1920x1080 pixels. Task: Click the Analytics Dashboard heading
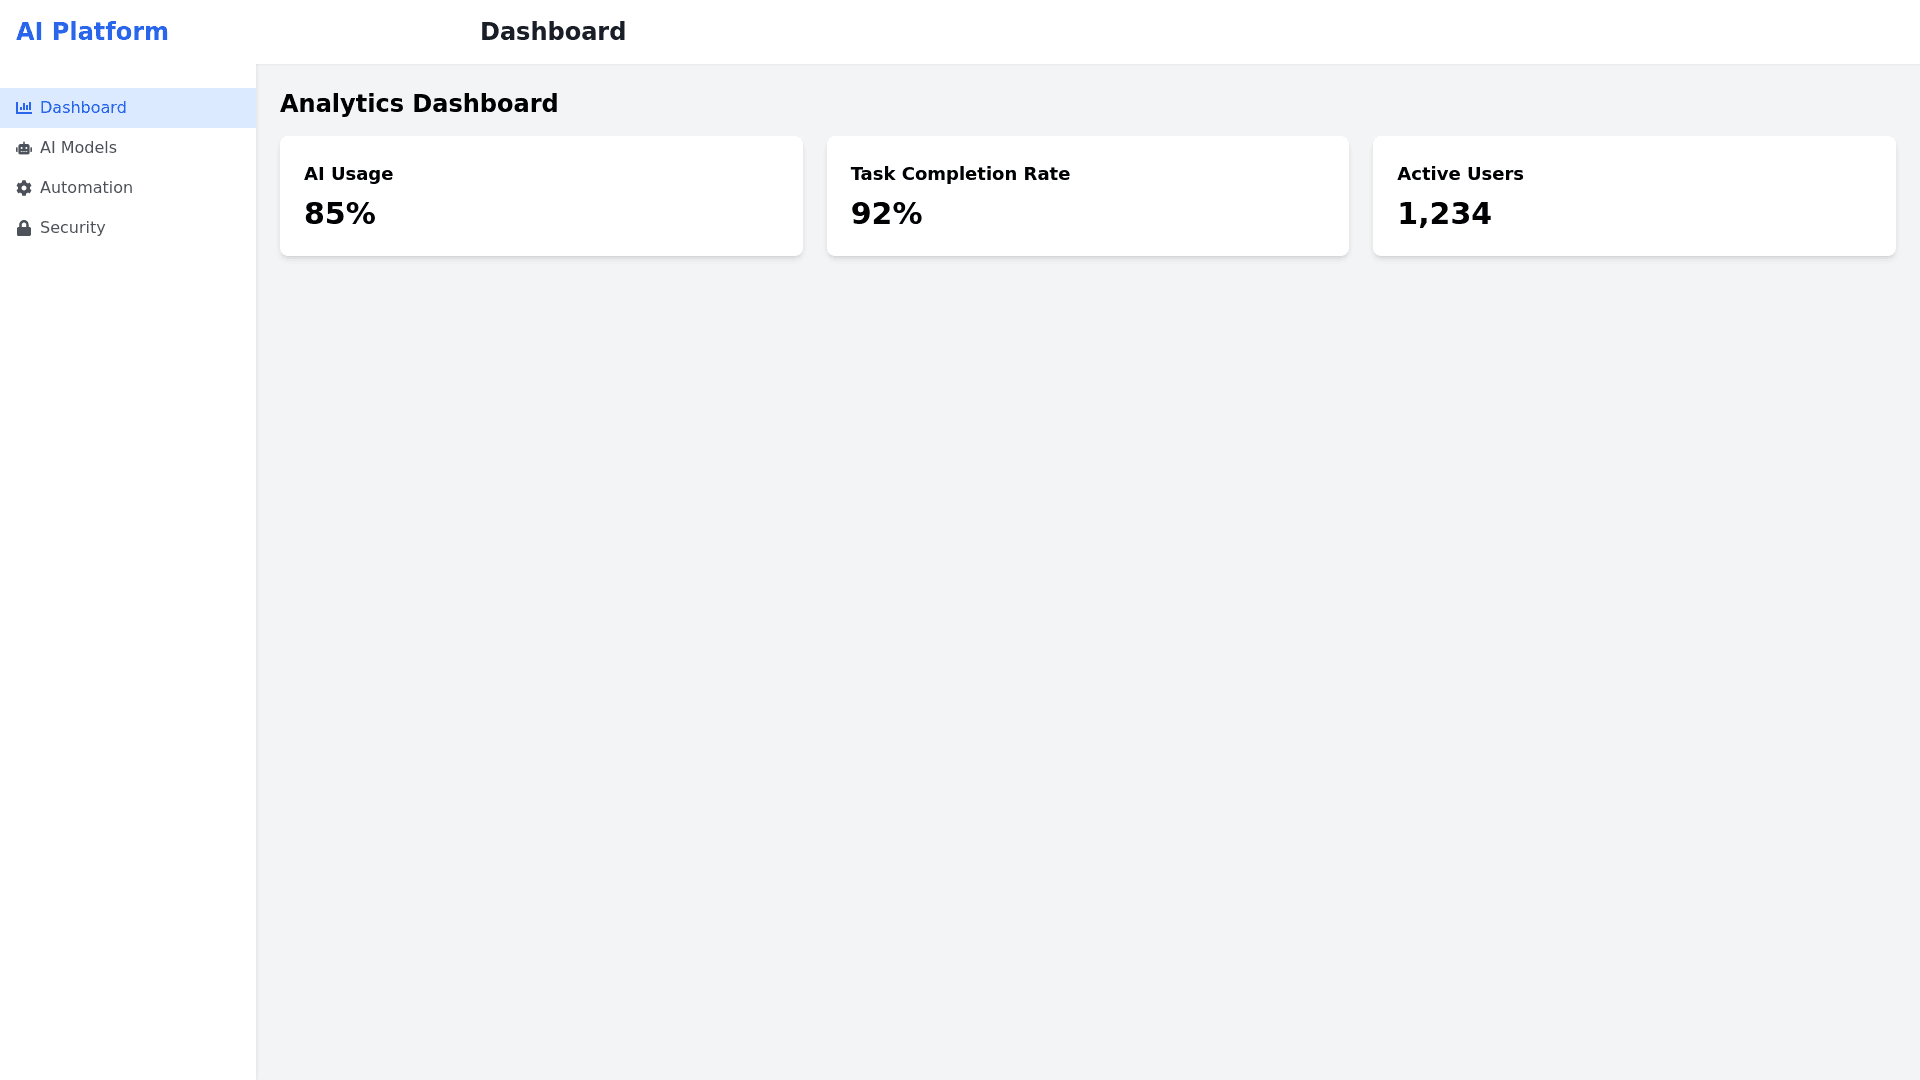point(419,104)
